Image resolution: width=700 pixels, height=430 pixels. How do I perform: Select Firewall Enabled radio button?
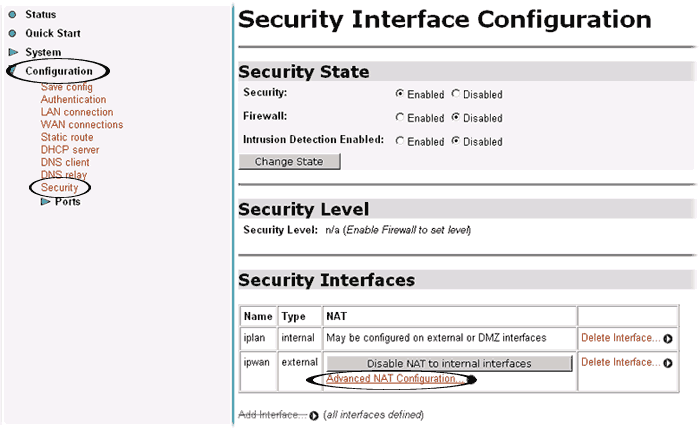coord(400,118)
